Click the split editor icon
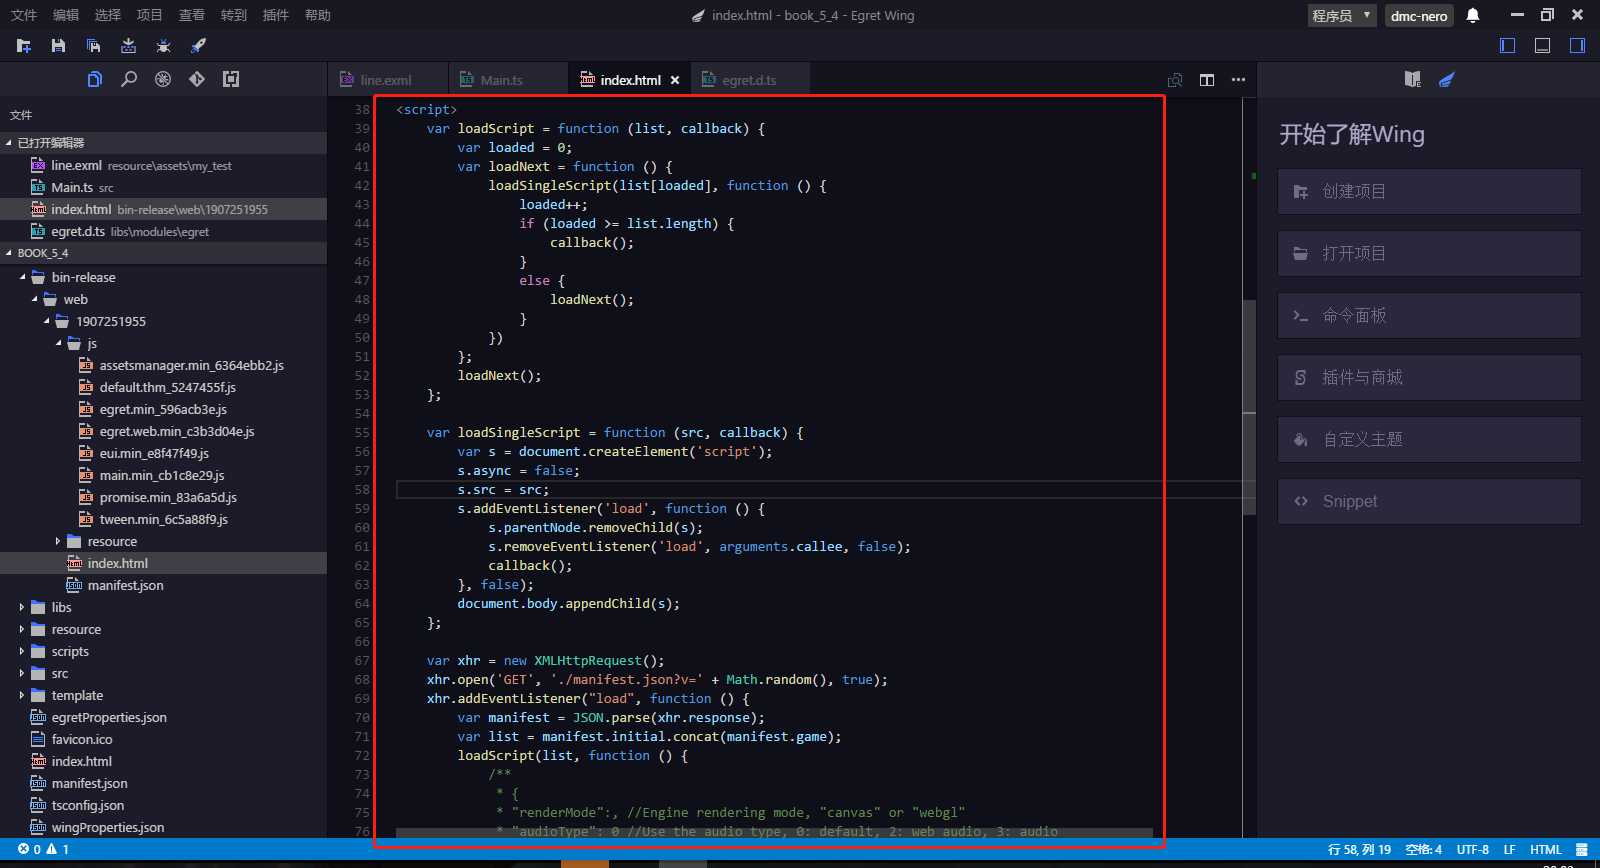The image size is (1600, 868). point(1207,80)
